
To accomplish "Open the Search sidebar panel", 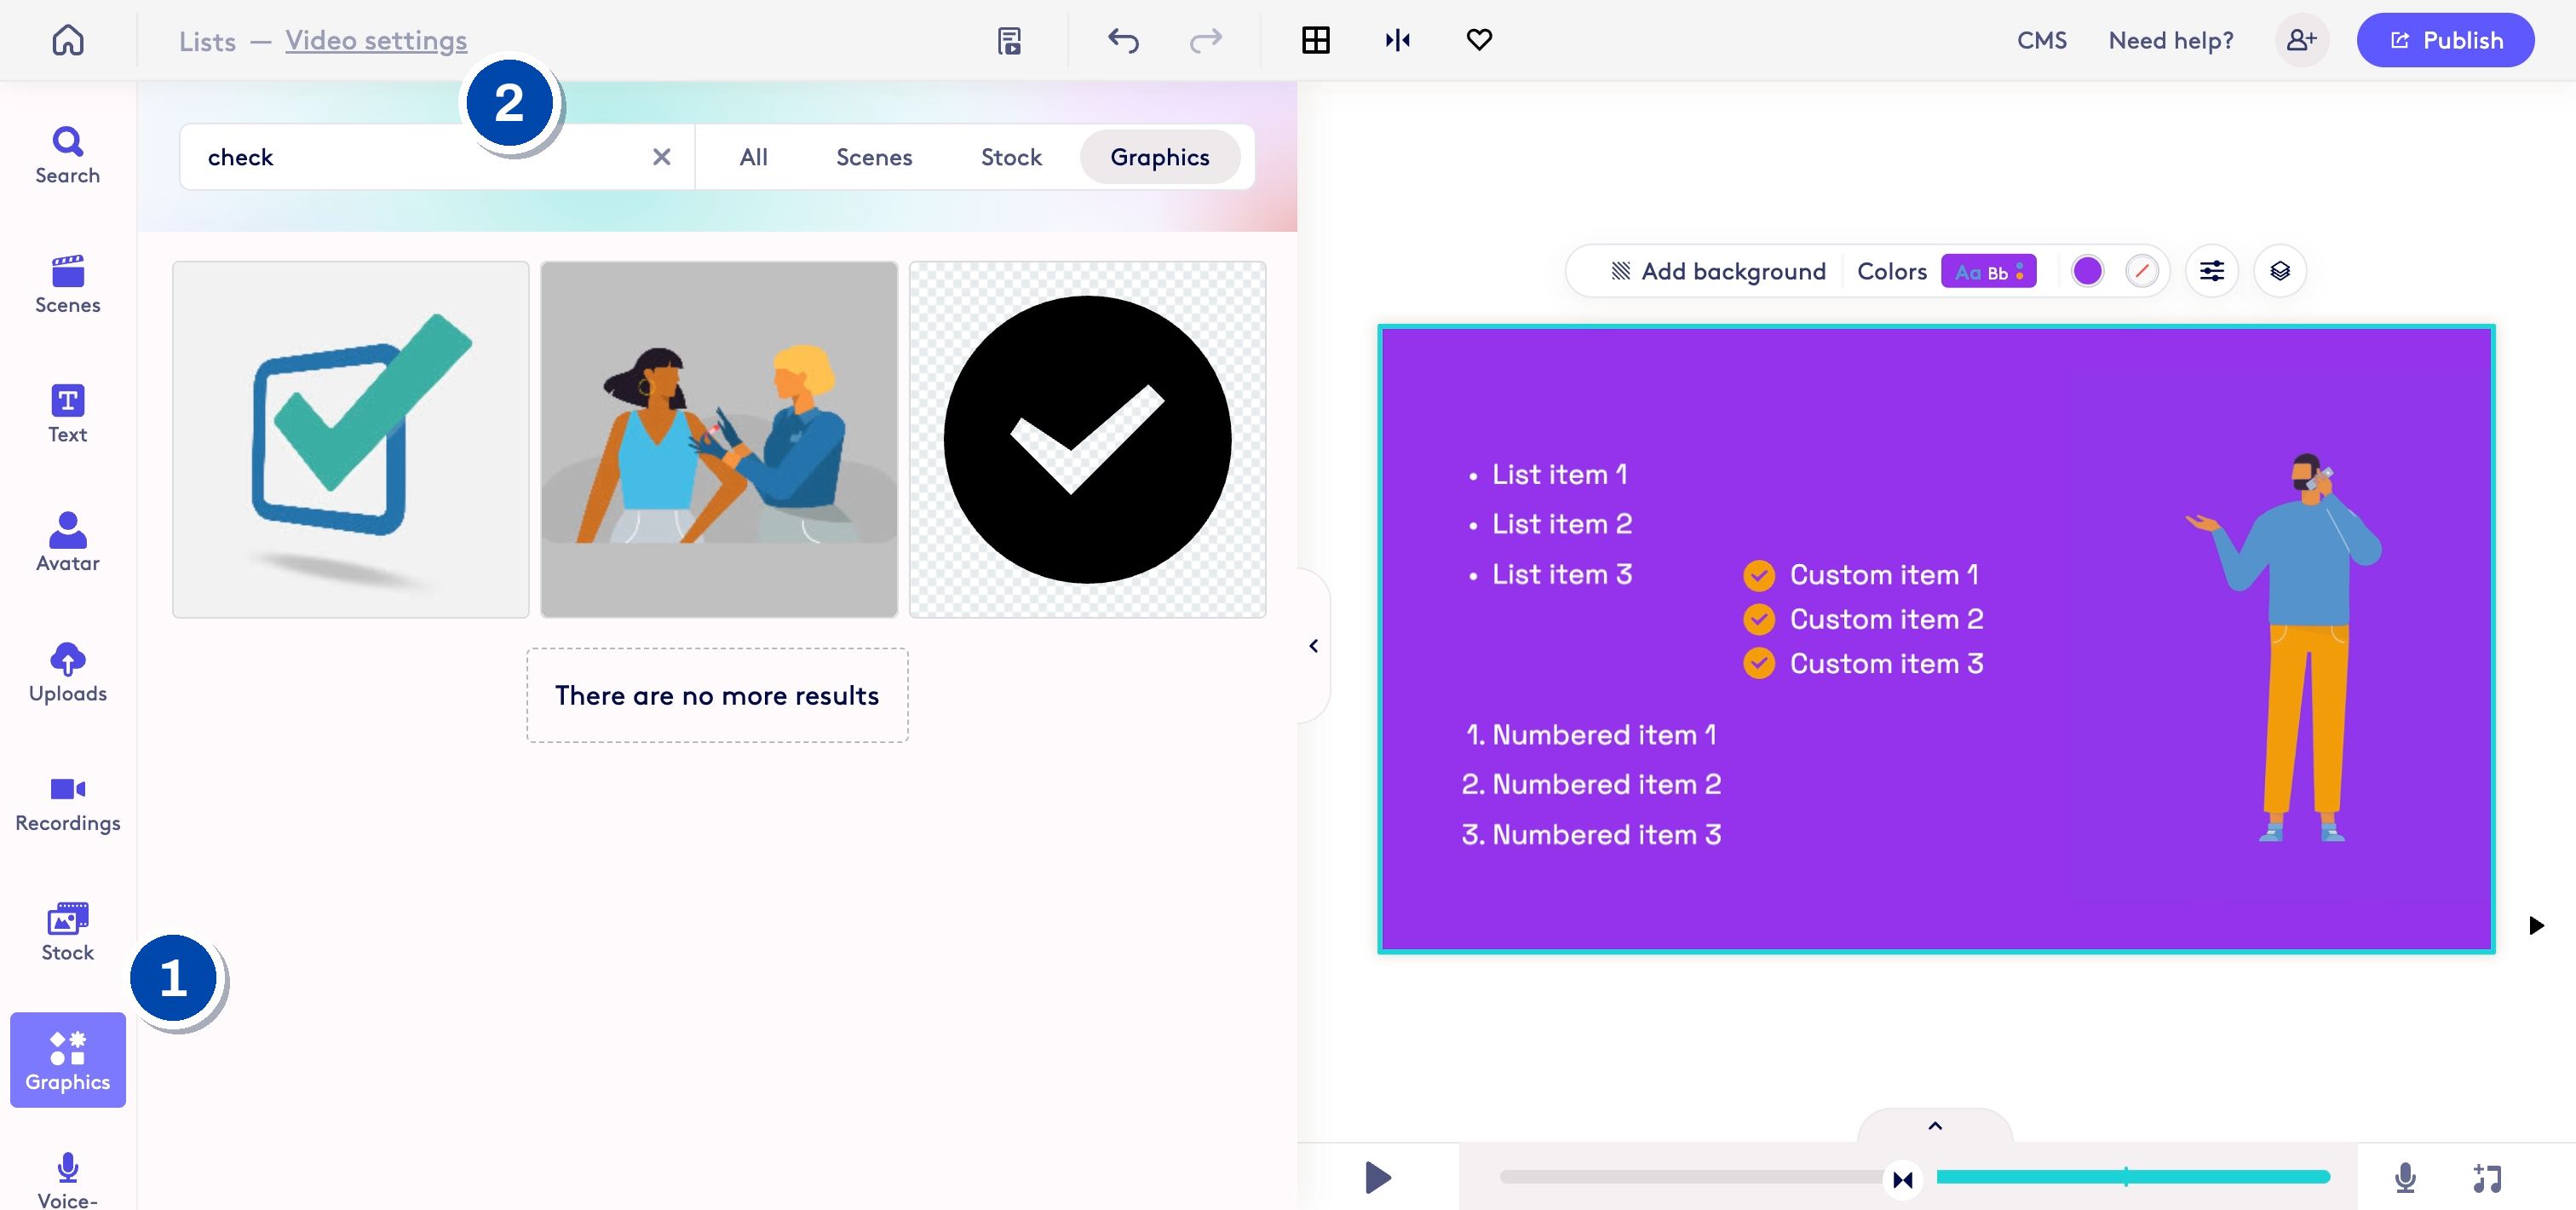I will pos(67,156).
